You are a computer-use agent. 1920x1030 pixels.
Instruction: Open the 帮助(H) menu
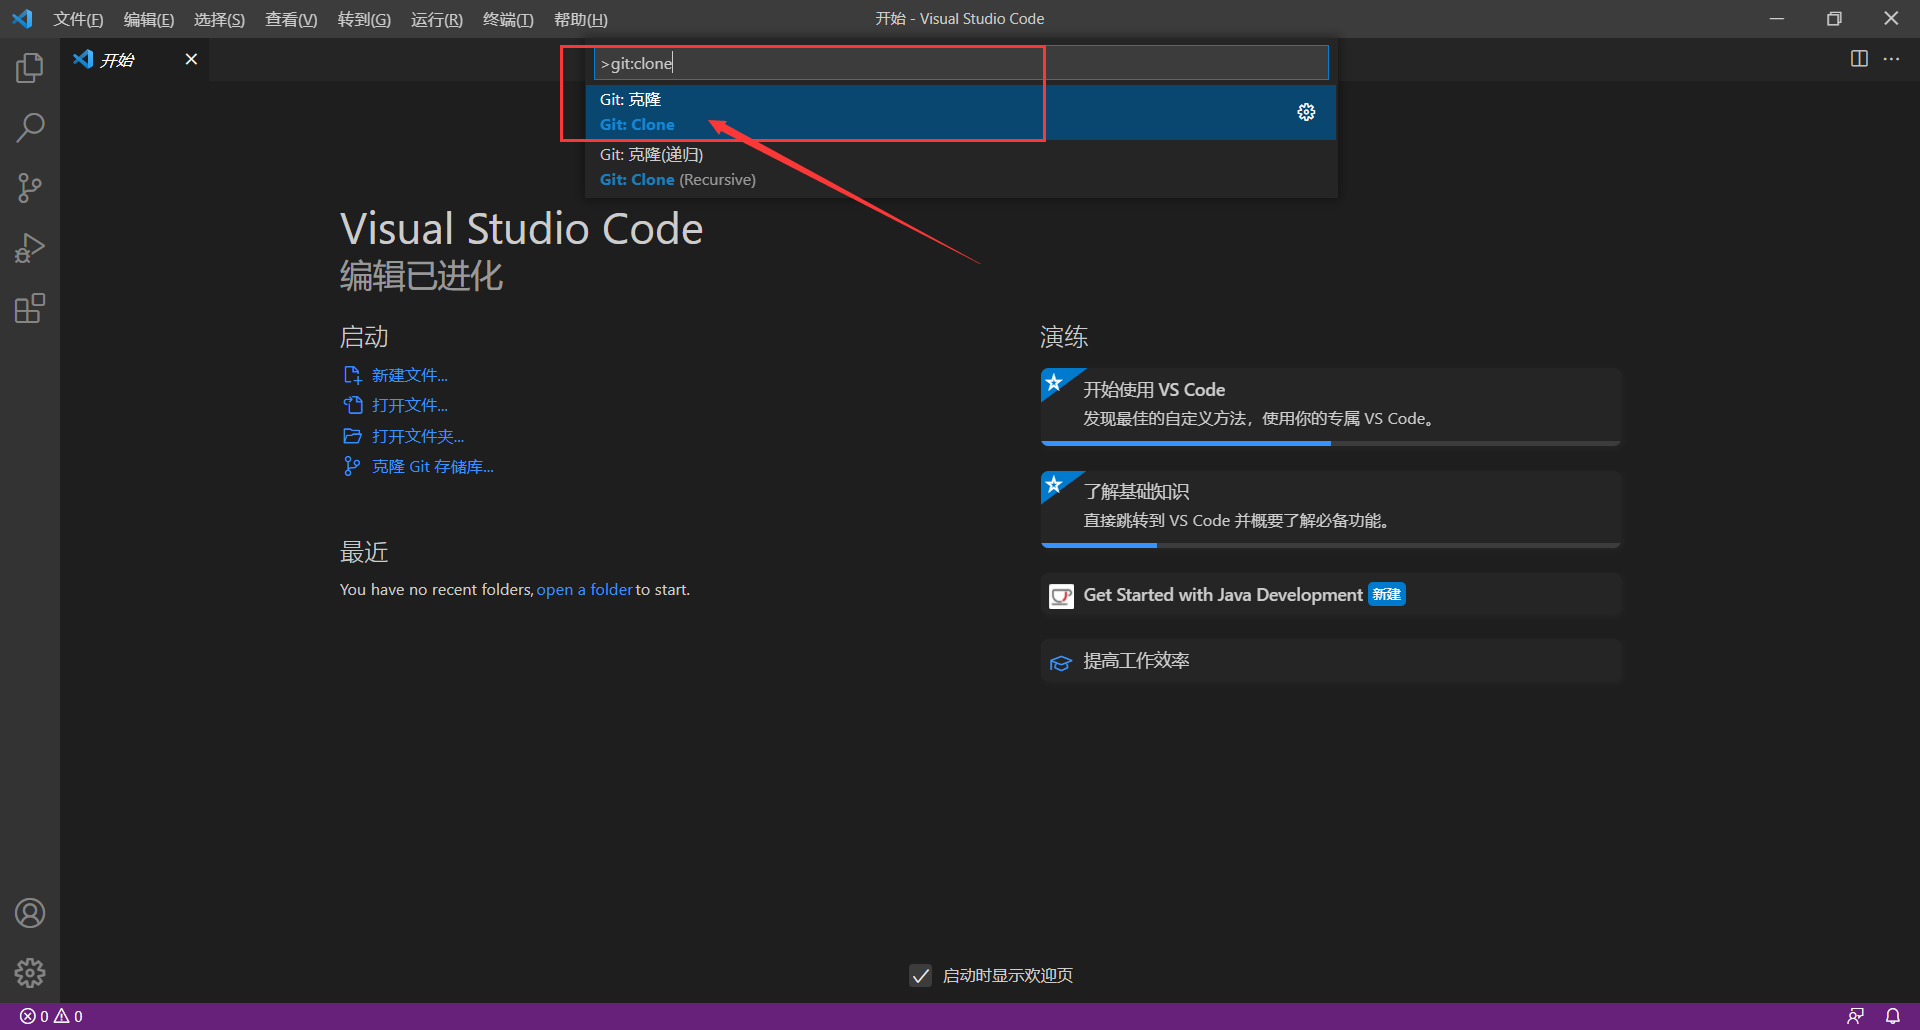[581, 19]
